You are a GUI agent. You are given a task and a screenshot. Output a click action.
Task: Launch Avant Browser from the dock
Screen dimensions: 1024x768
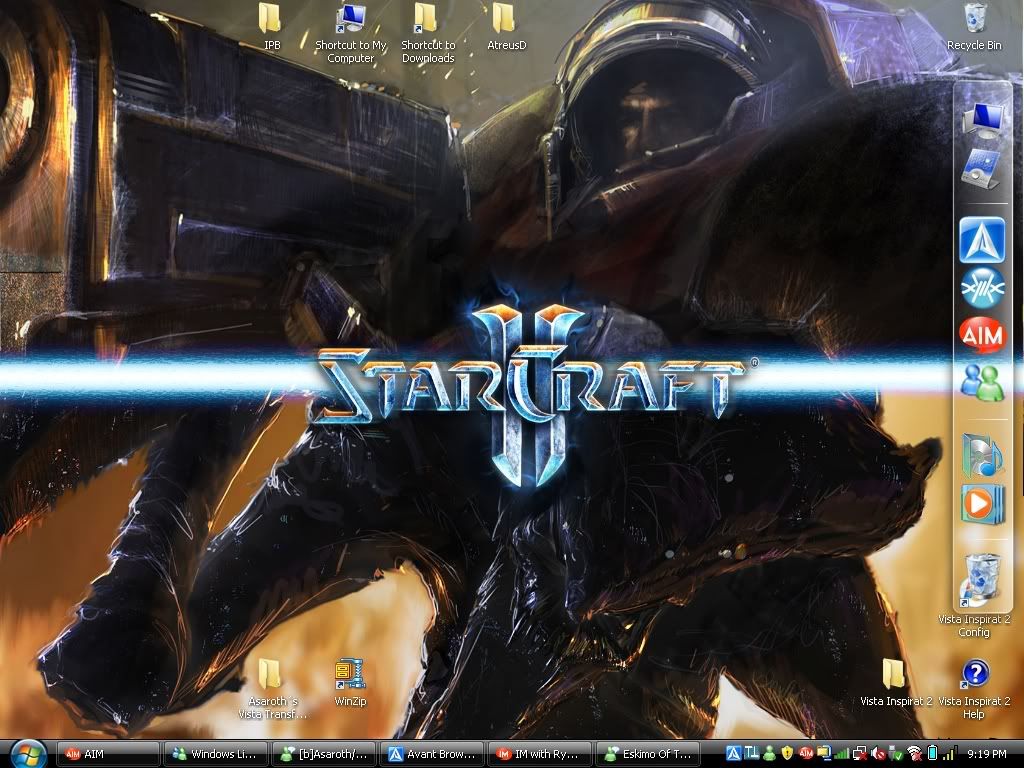982,240
